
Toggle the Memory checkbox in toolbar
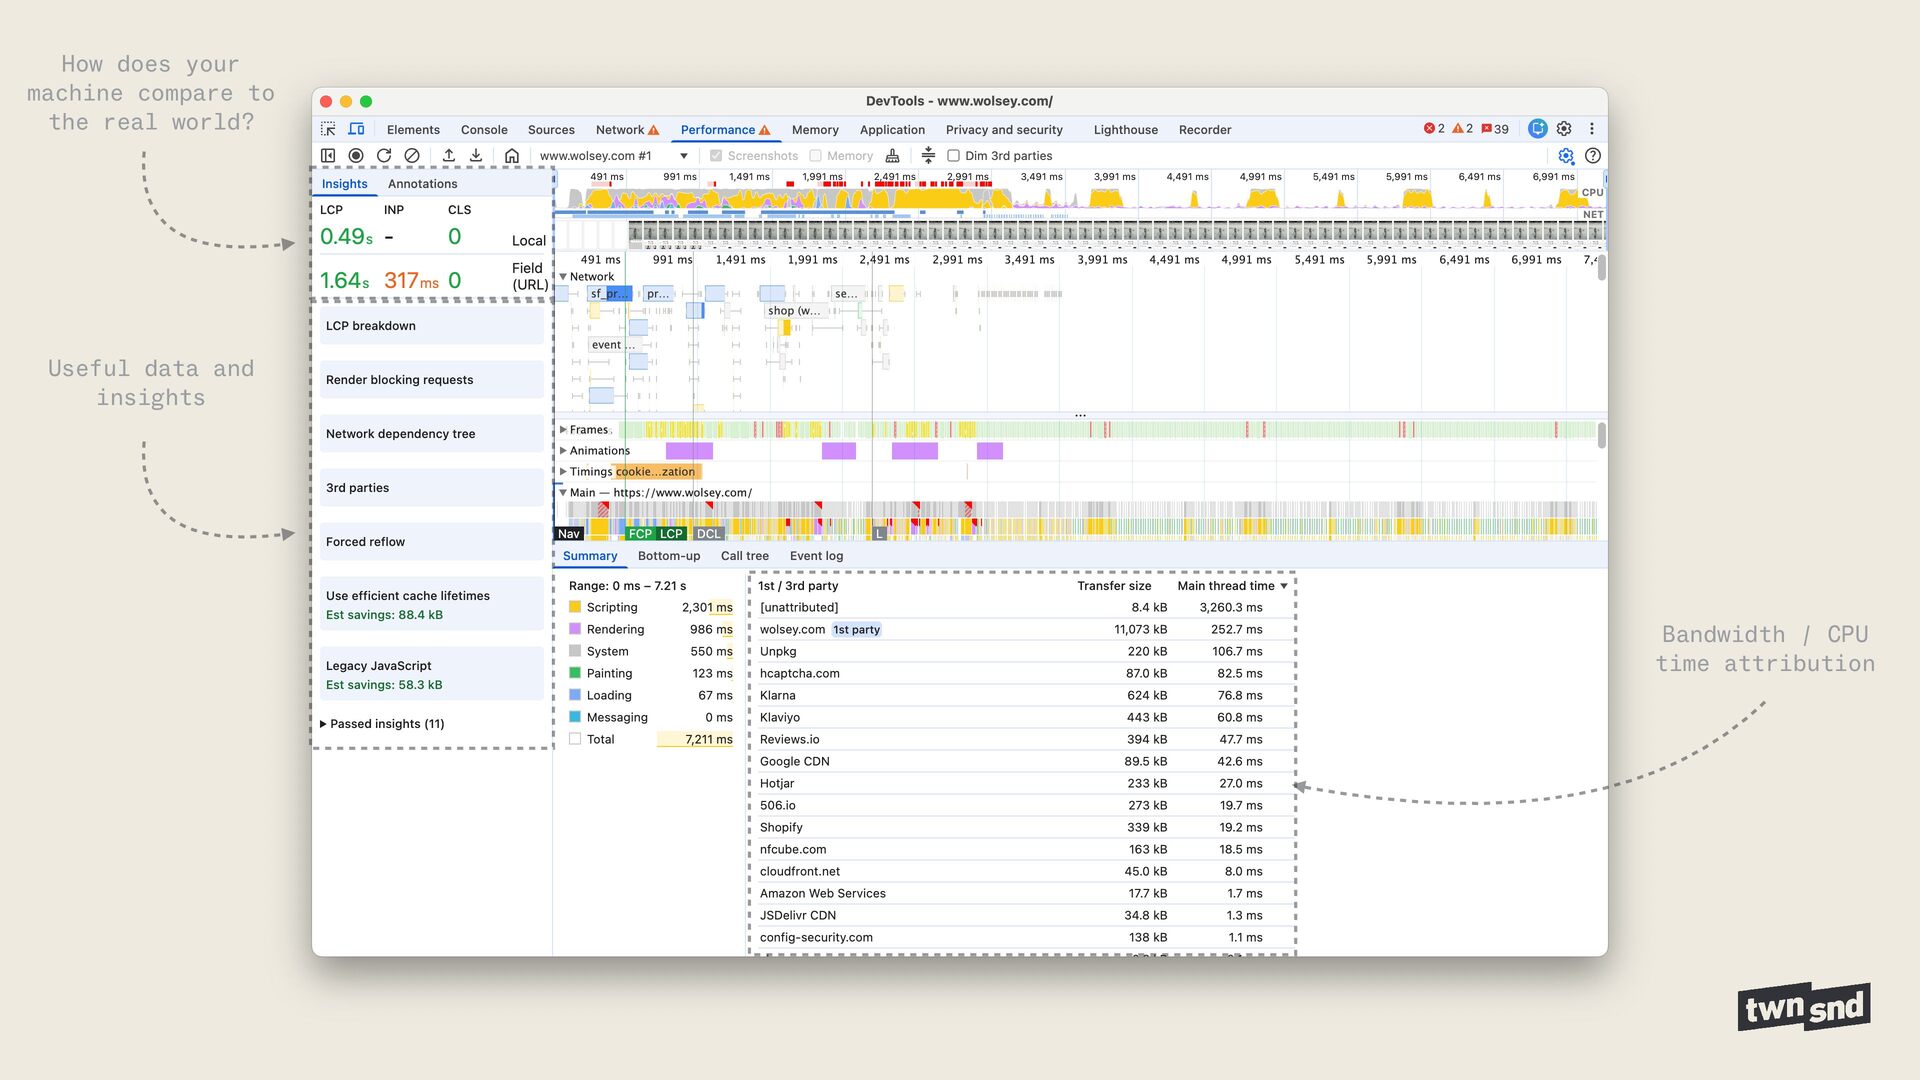pyautogui.click(x=816, y=156)
